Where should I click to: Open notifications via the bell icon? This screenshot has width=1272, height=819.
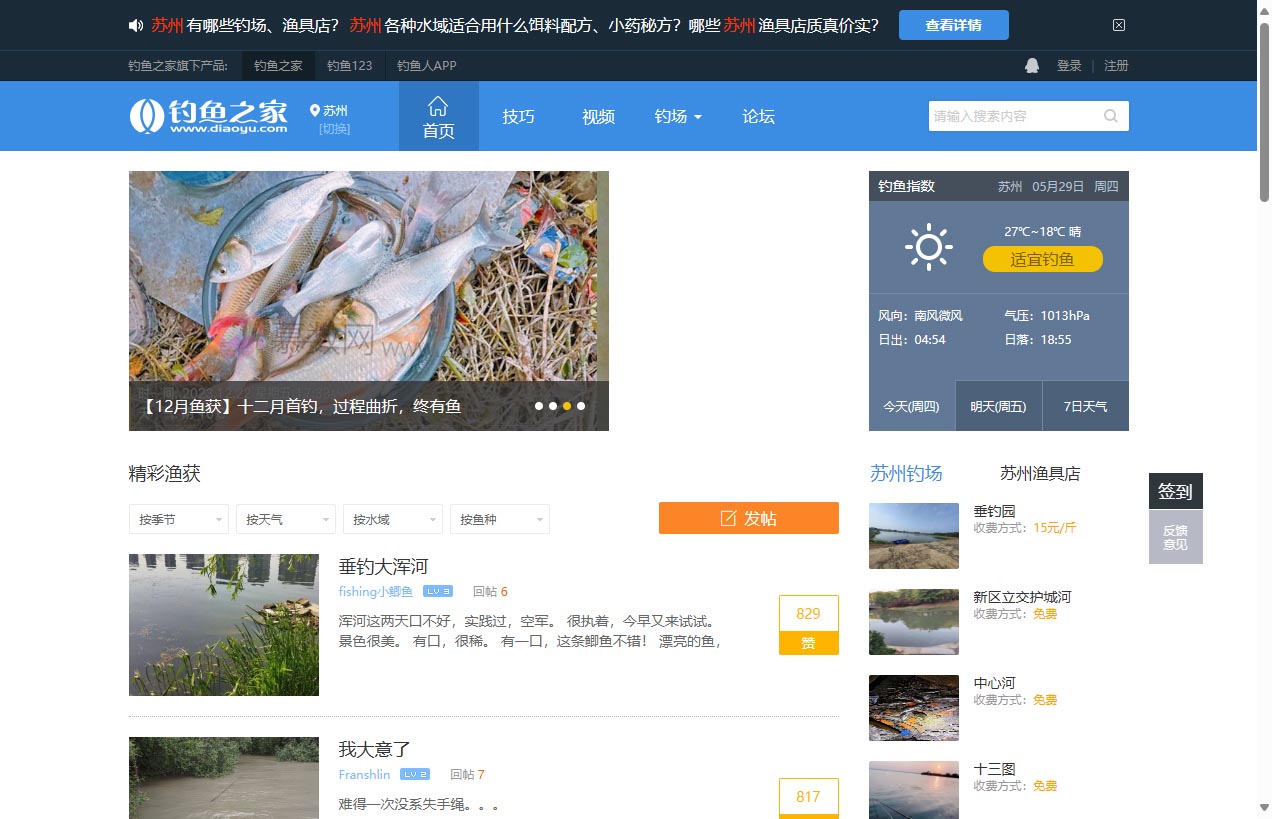[1031, 65]
